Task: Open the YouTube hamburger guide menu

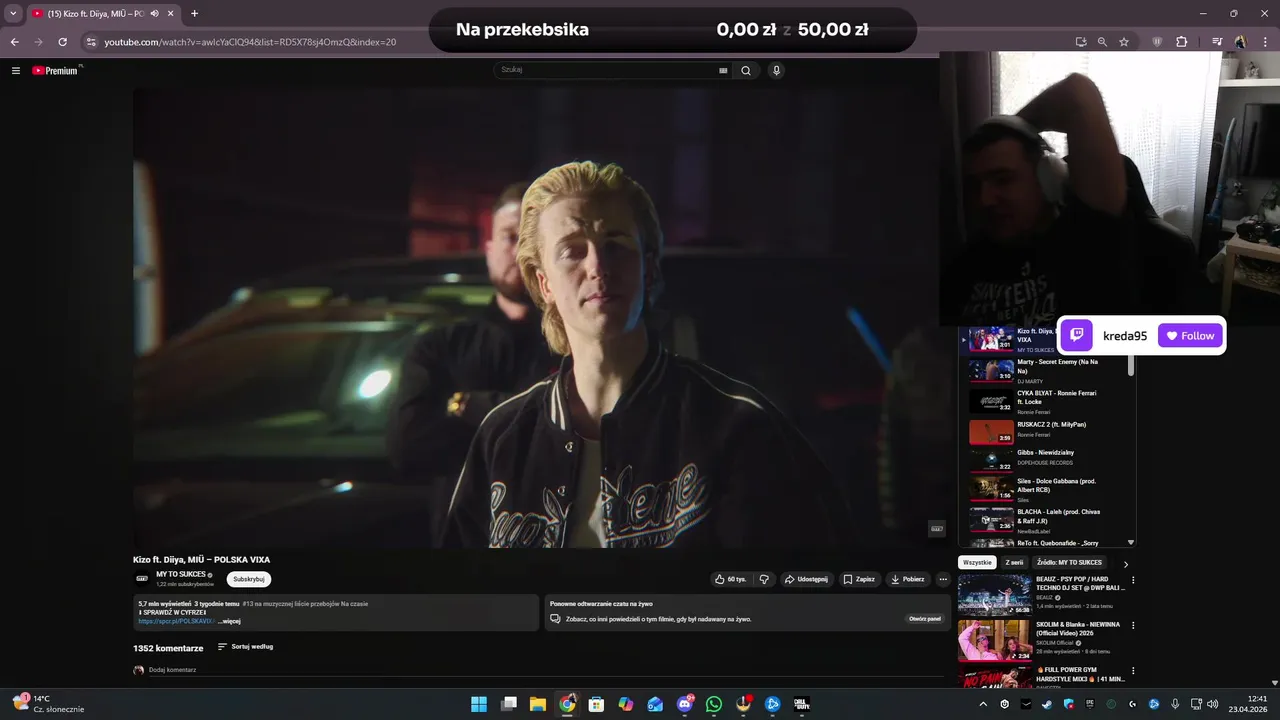Action: click(x=16, y=71)
